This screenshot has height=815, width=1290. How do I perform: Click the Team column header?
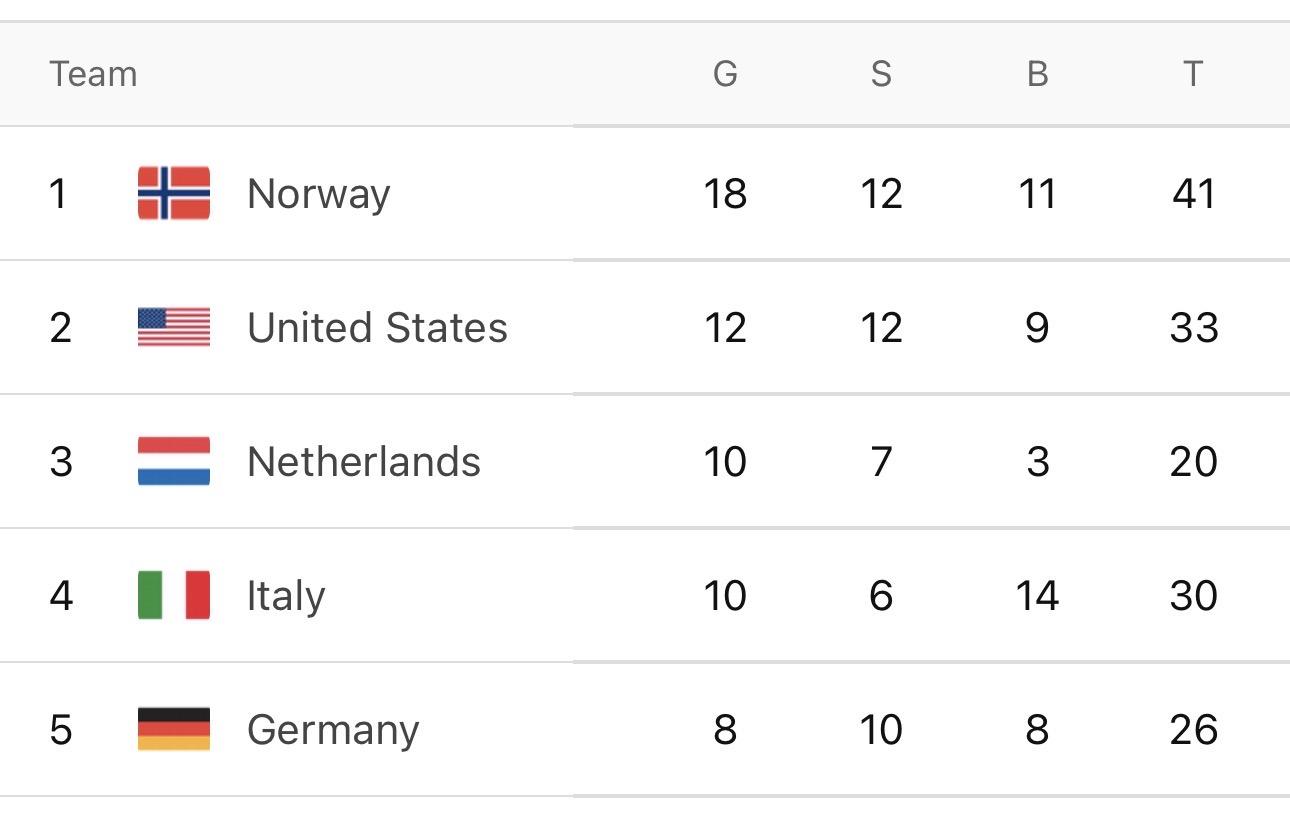point(93,74)
